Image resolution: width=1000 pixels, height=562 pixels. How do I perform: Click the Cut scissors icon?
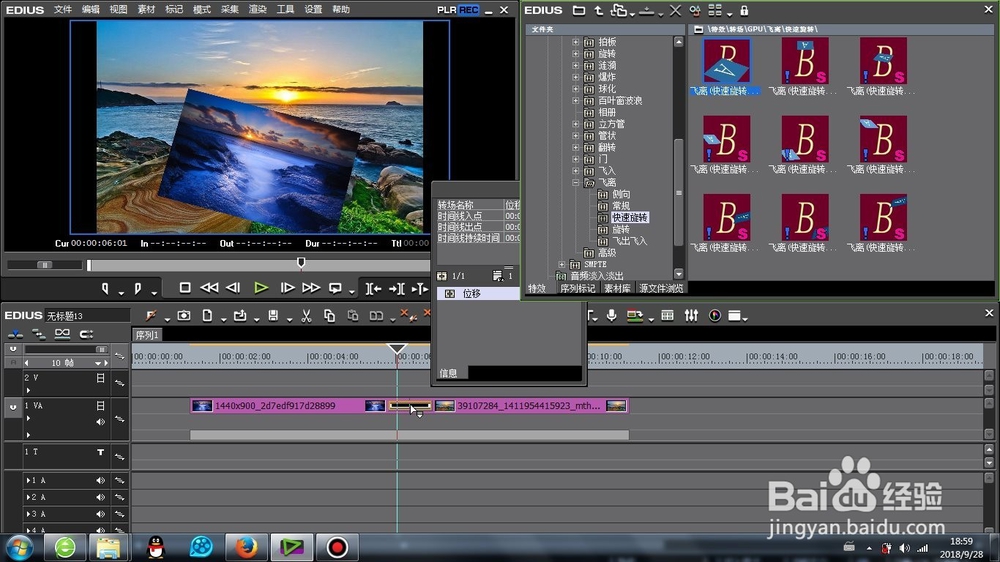tap(306, 315)
